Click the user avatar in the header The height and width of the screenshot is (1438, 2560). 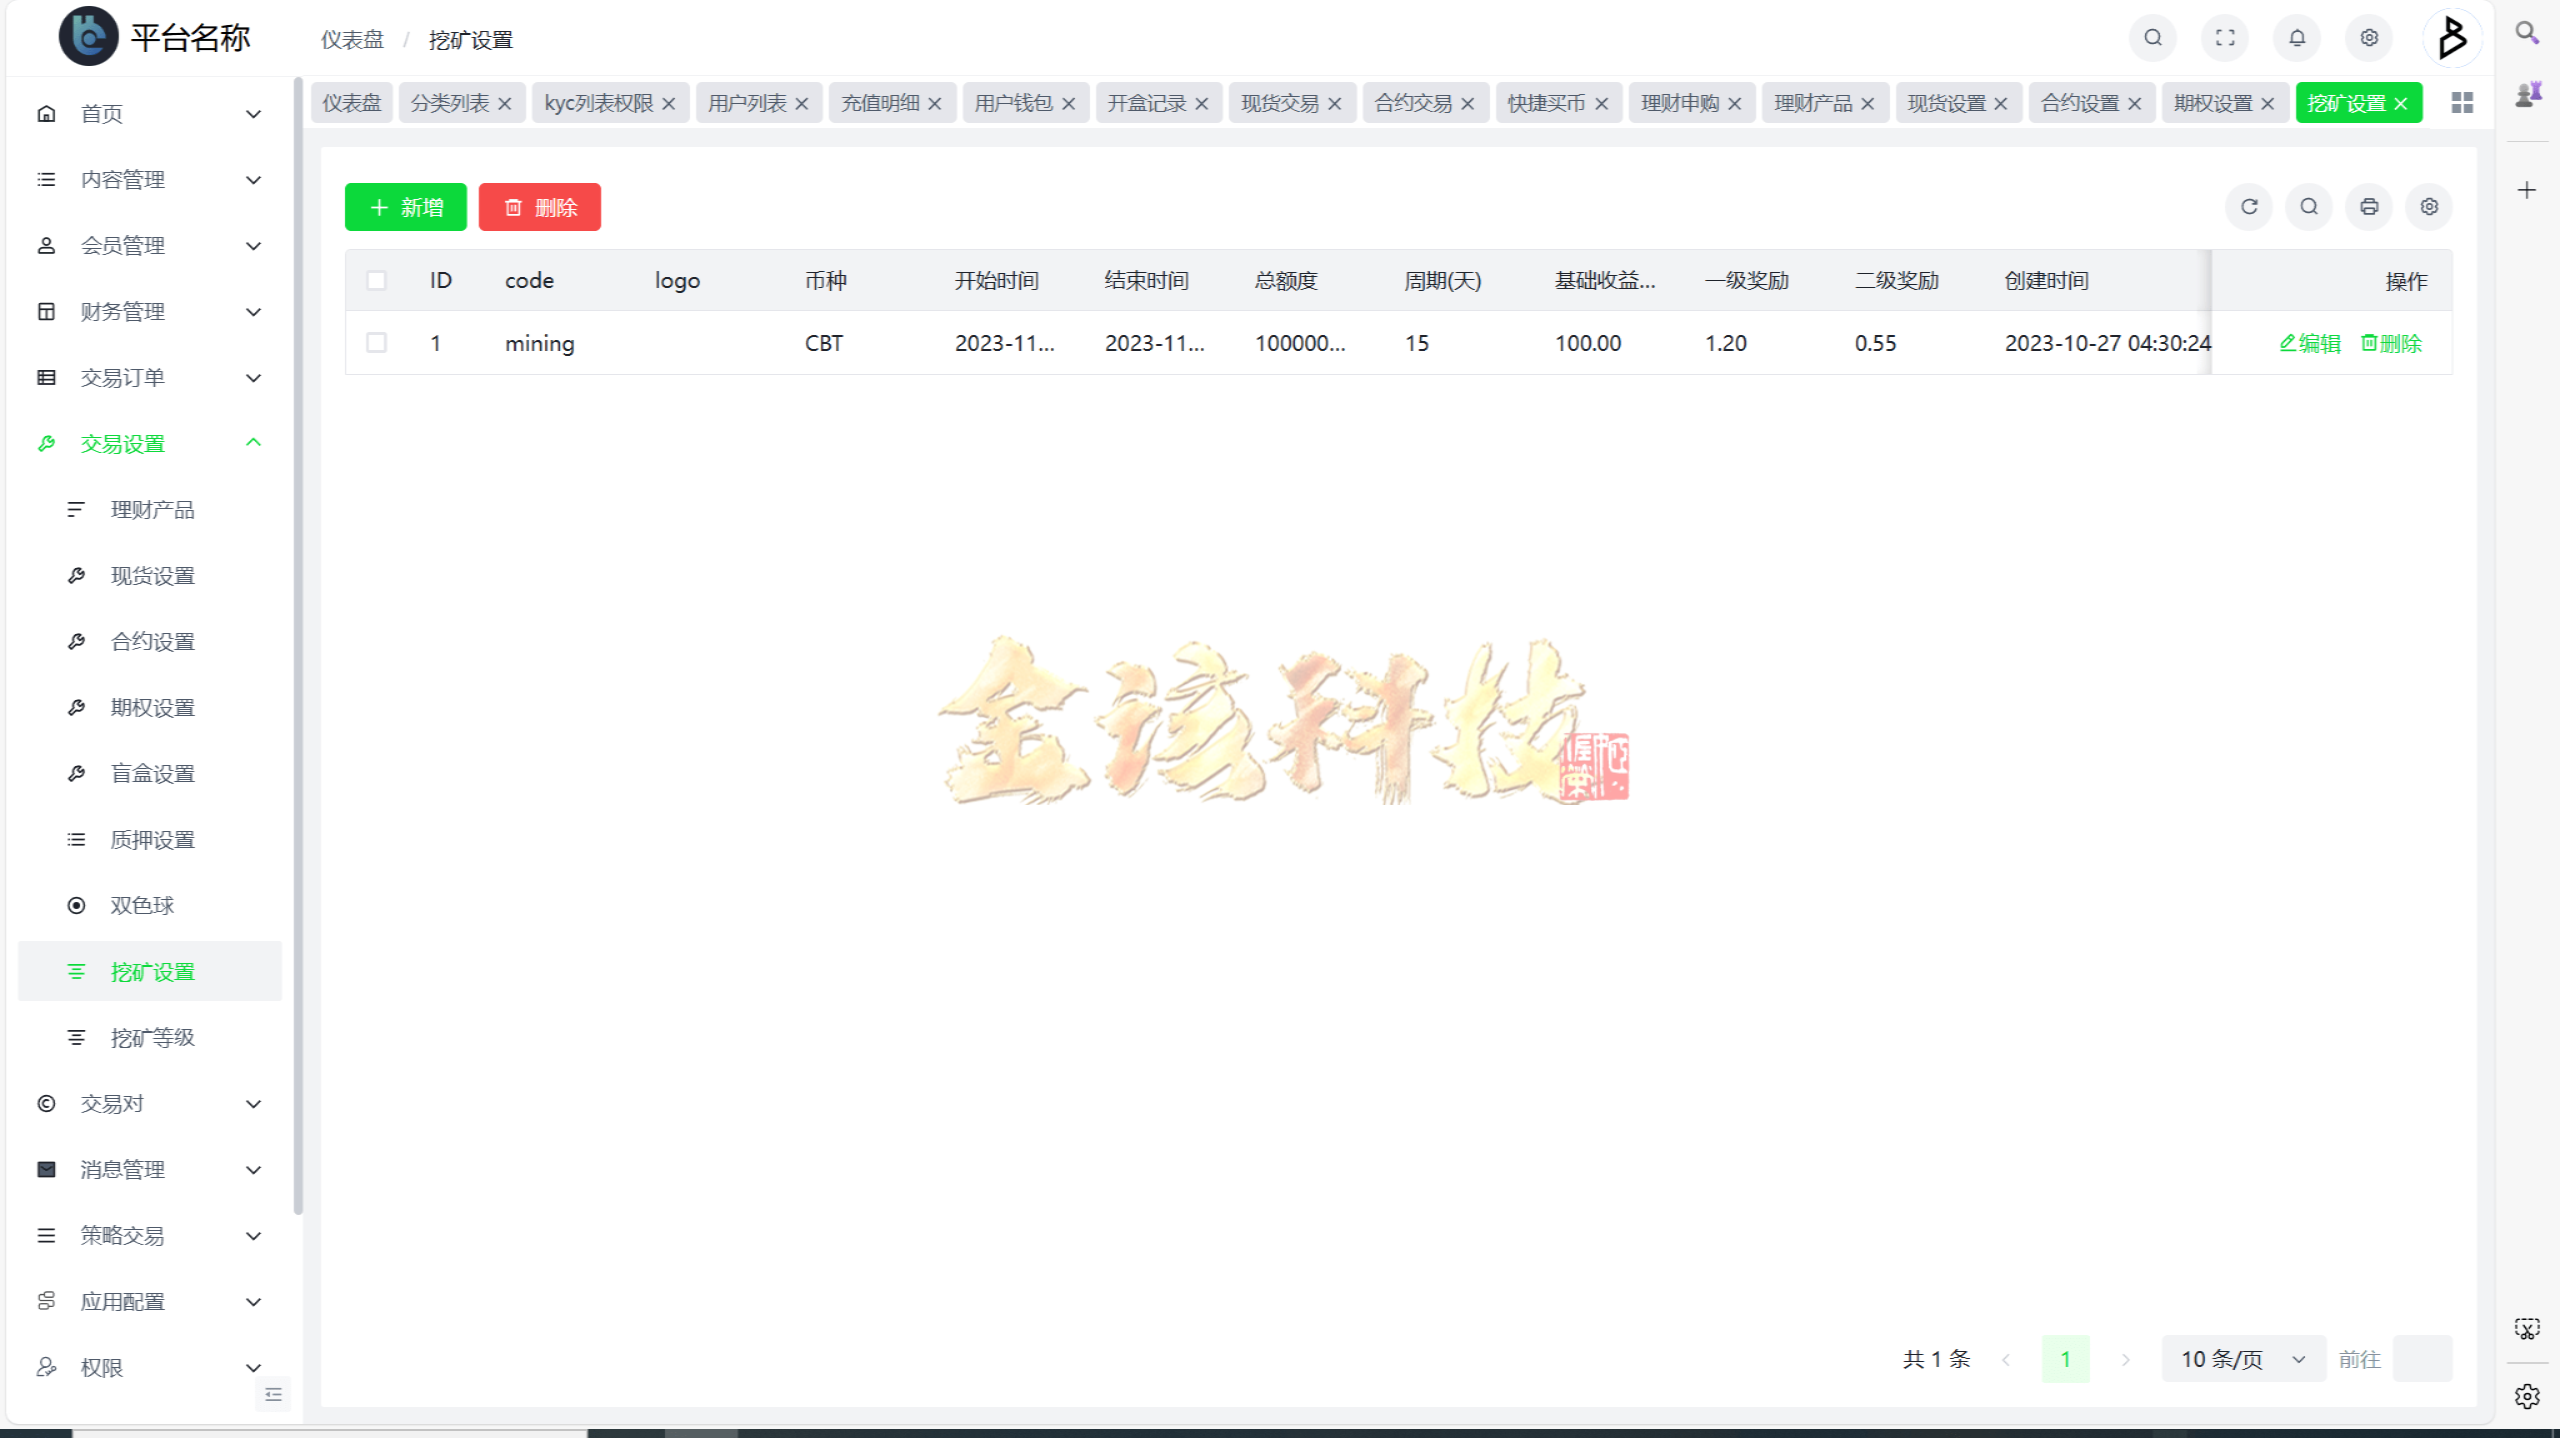2451,38
